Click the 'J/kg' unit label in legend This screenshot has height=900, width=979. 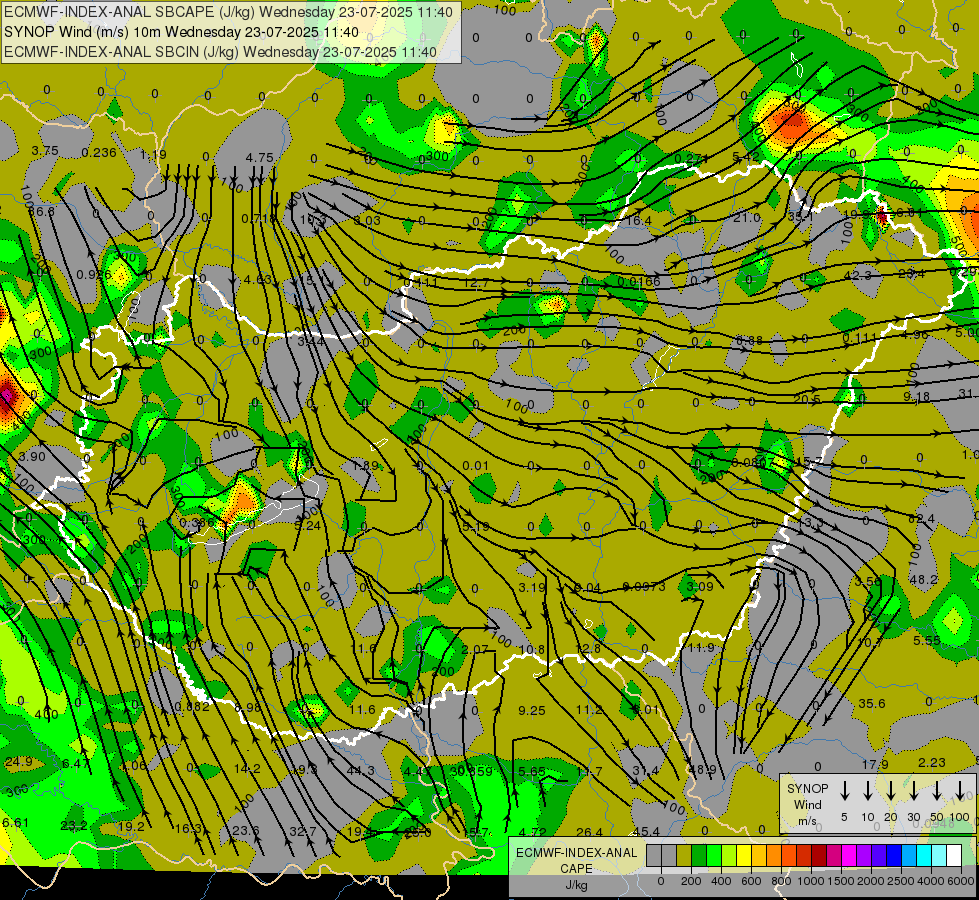click(x=576, y=885)
